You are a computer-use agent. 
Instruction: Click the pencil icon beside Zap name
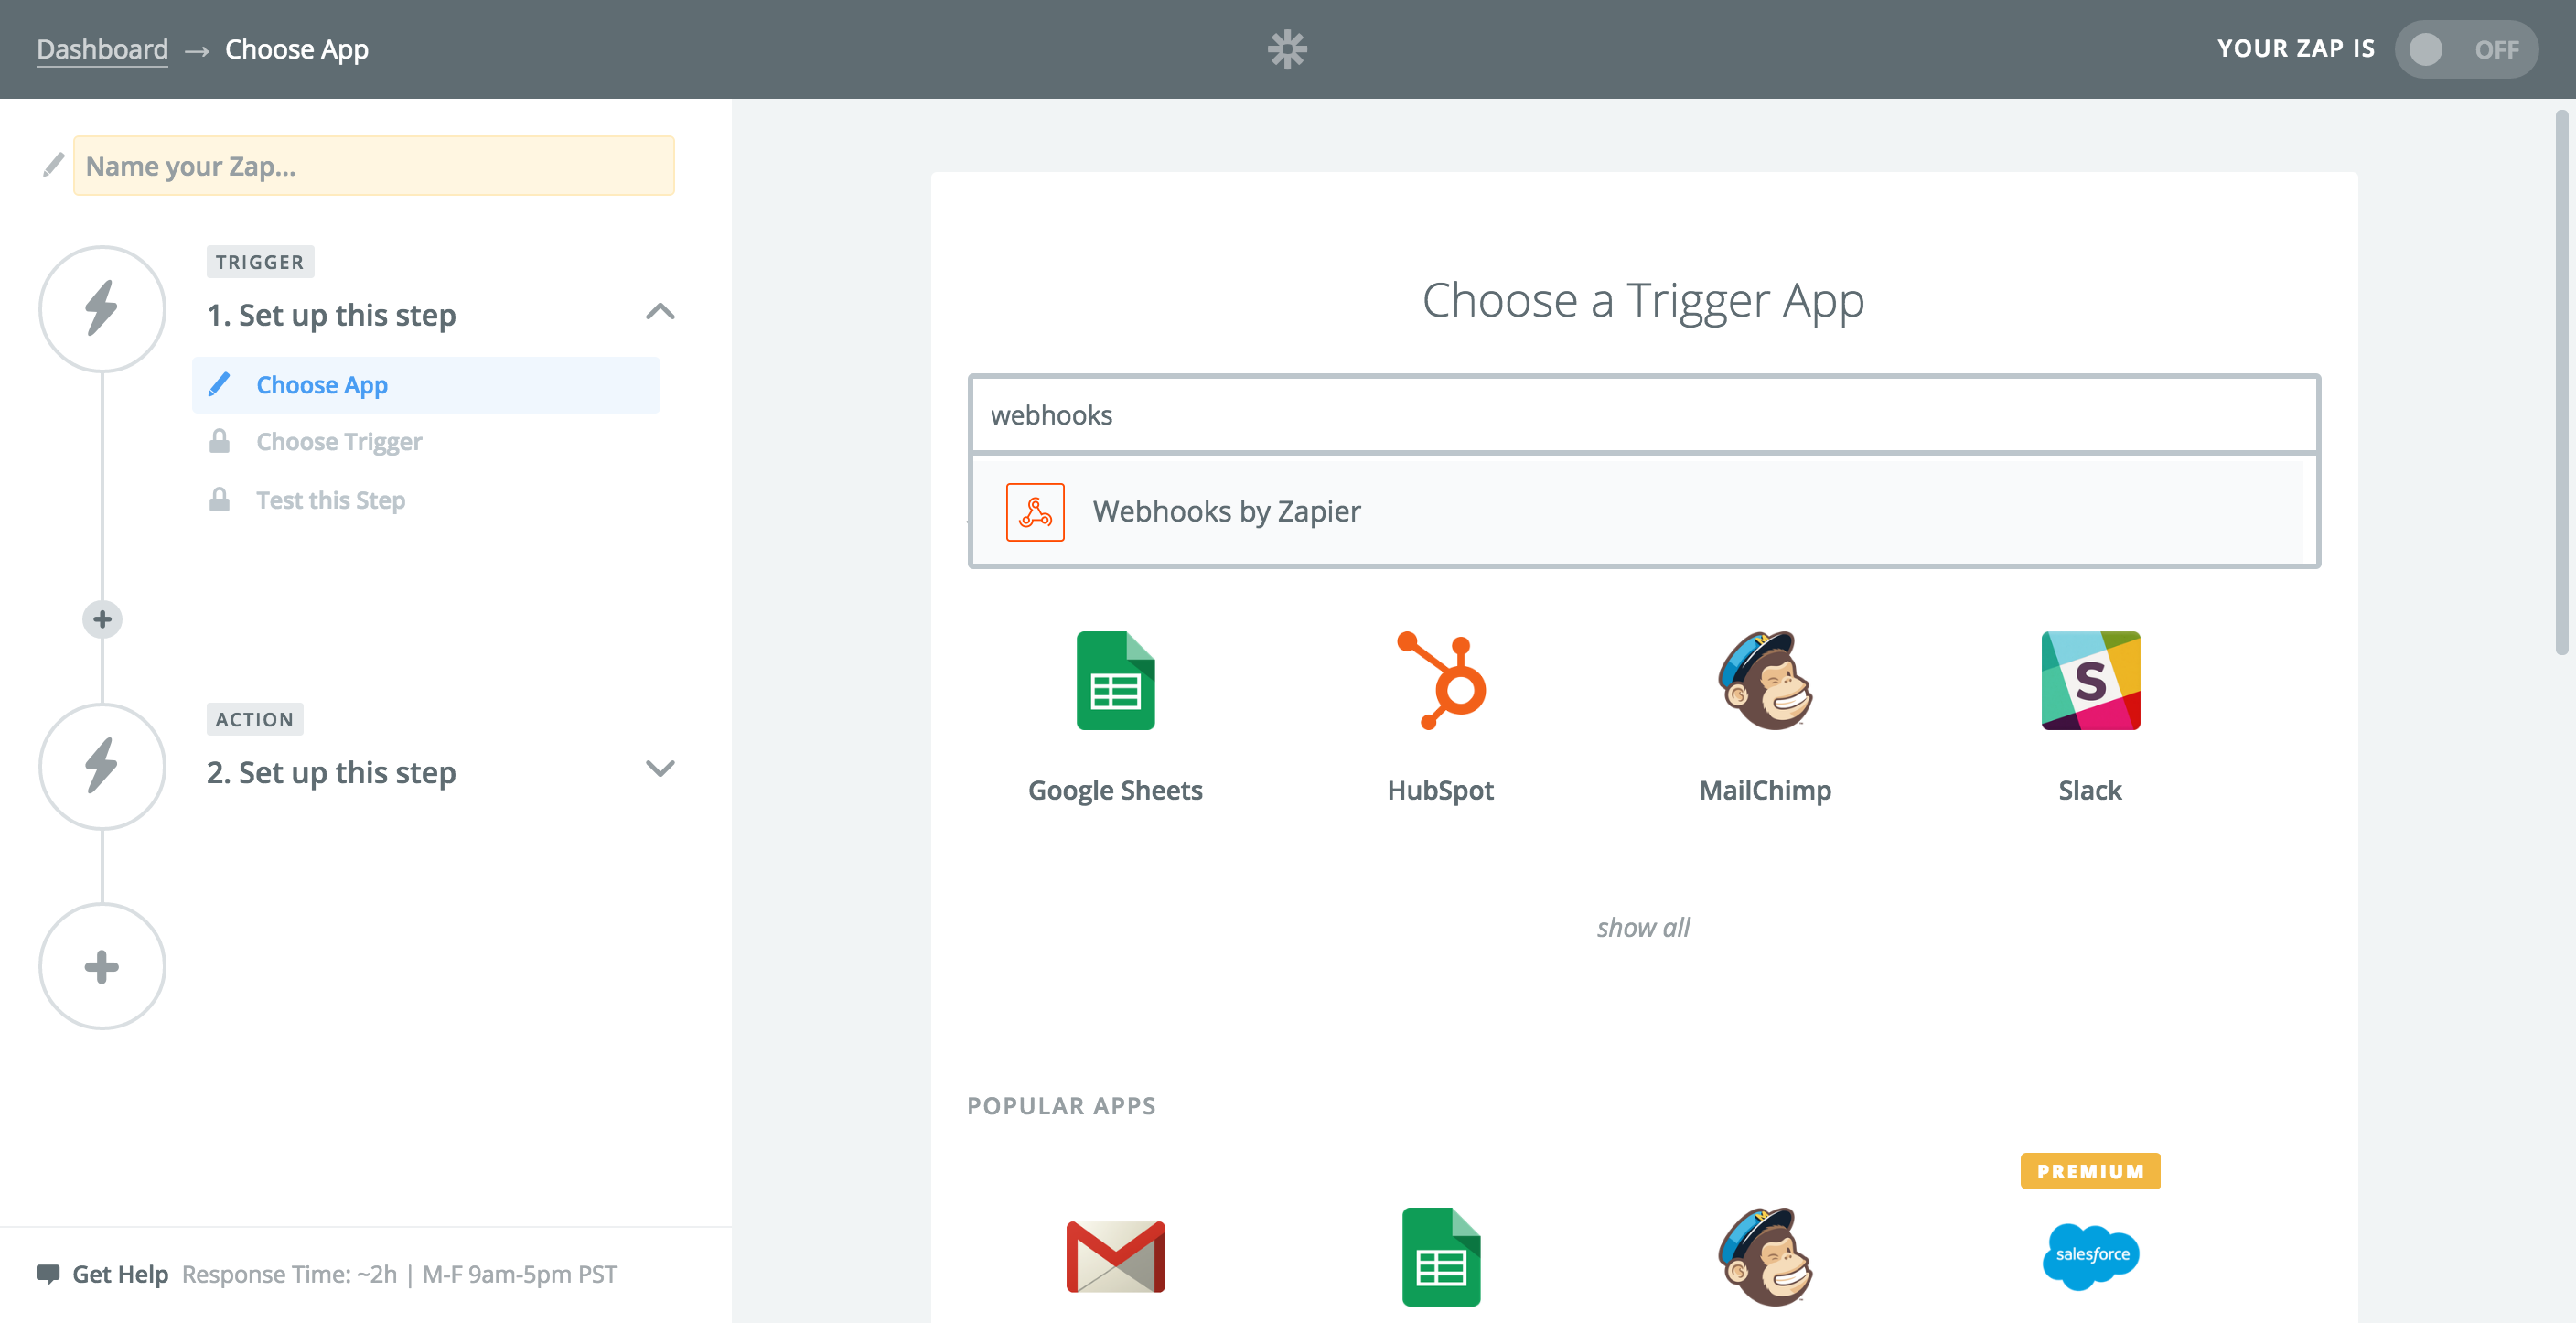tap(53, 165)
